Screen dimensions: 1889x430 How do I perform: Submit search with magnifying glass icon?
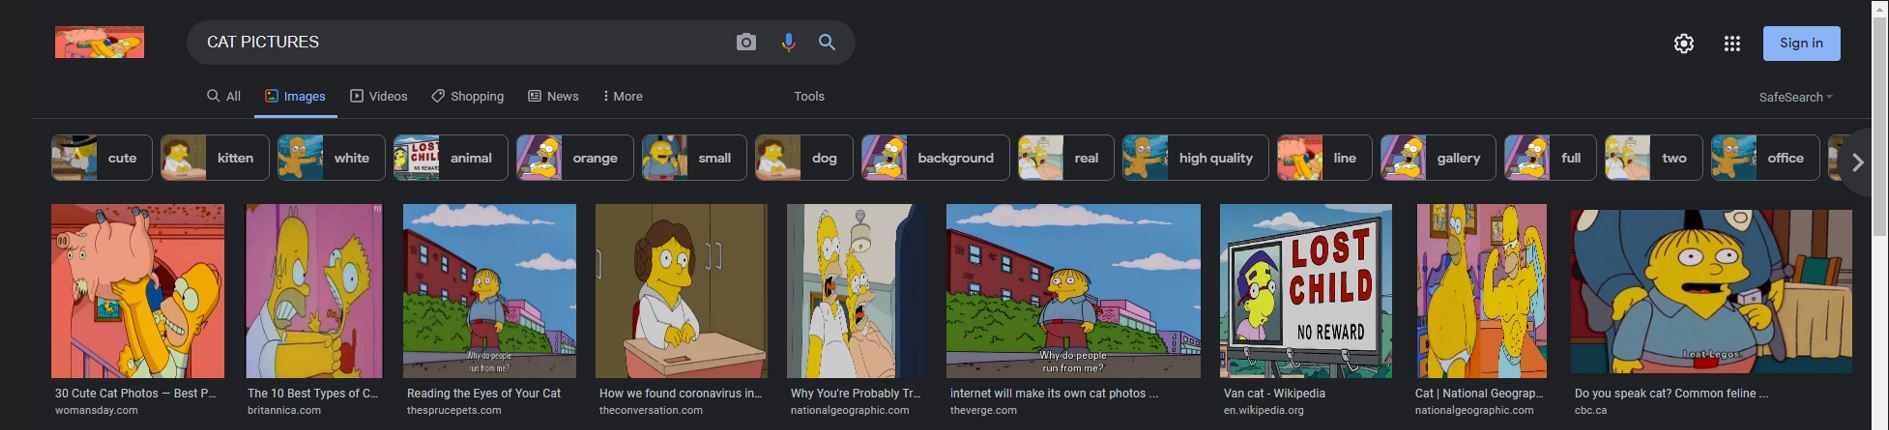(x=827, y=42)
